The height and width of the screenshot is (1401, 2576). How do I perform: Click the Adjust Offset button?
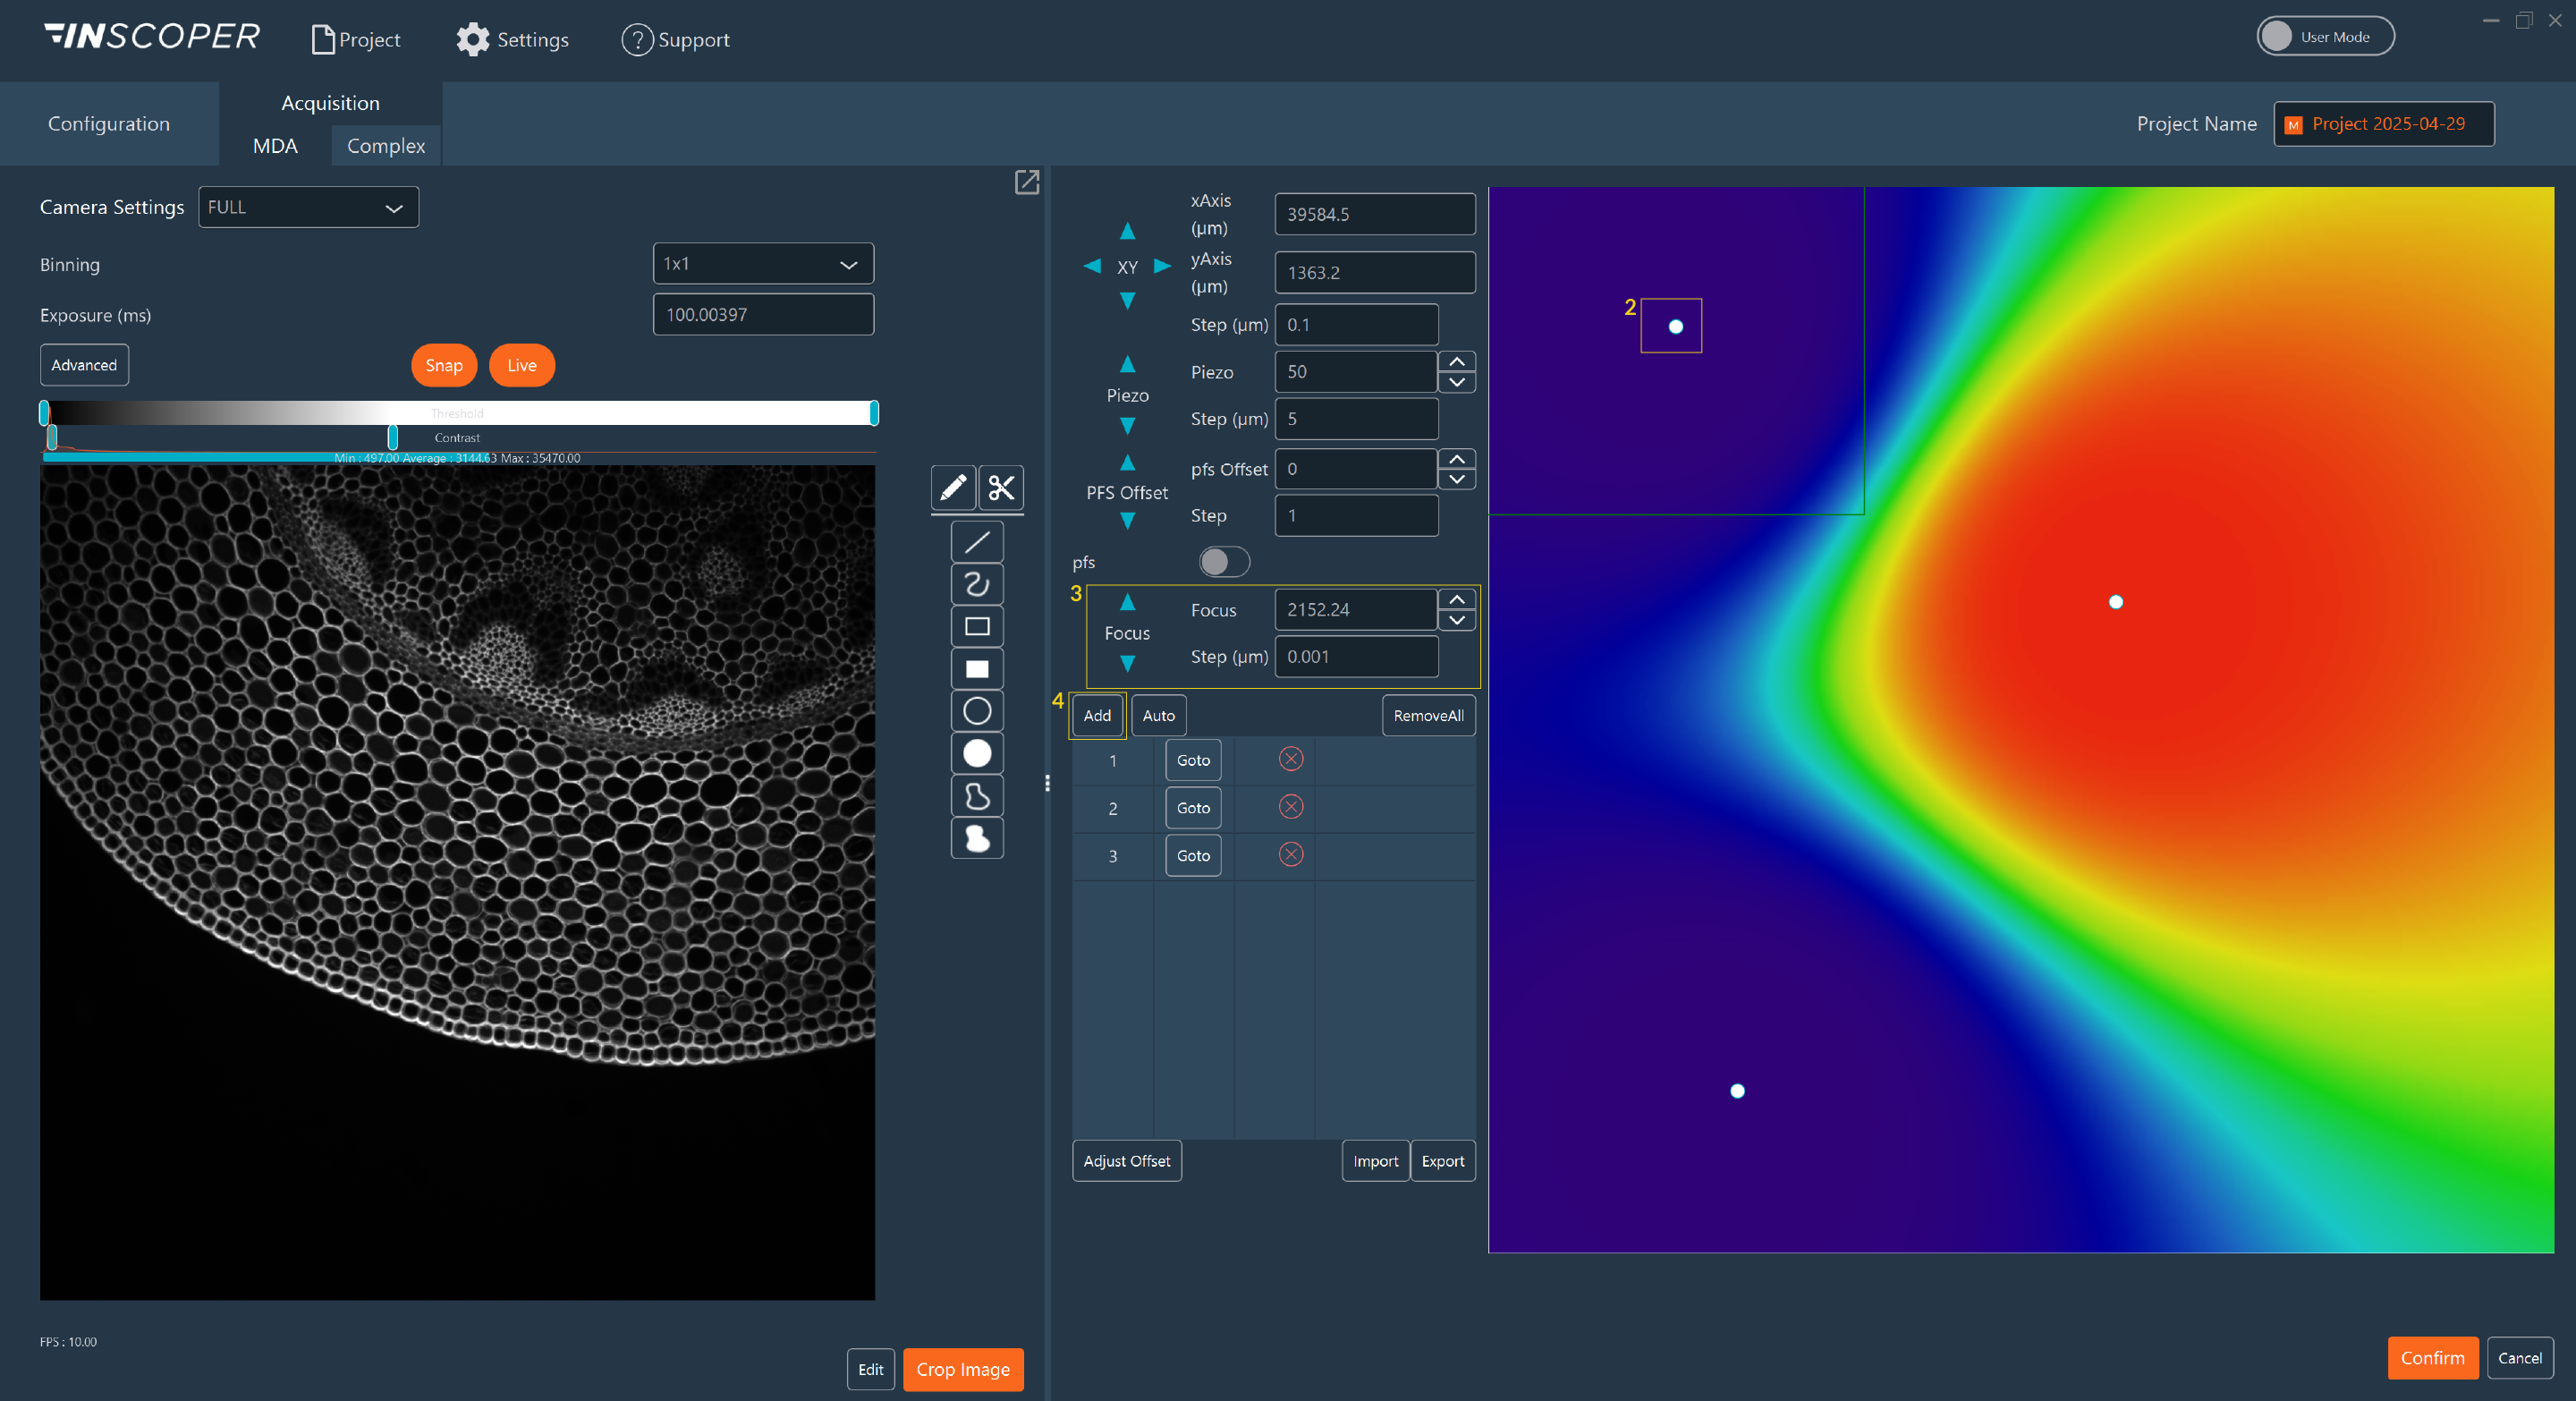[1126, 1161]
